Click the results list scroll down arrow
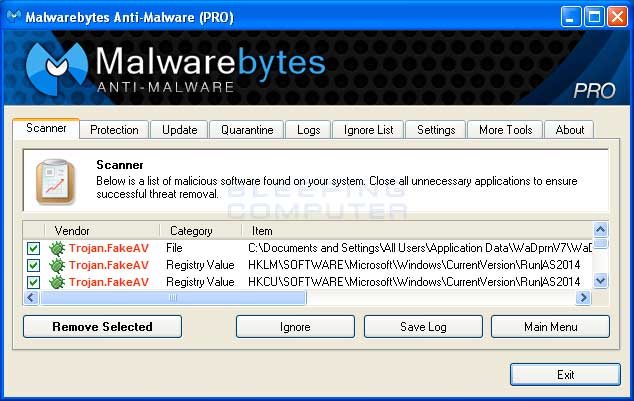Viewport: 634px width, 401px height. coord(600,280)
